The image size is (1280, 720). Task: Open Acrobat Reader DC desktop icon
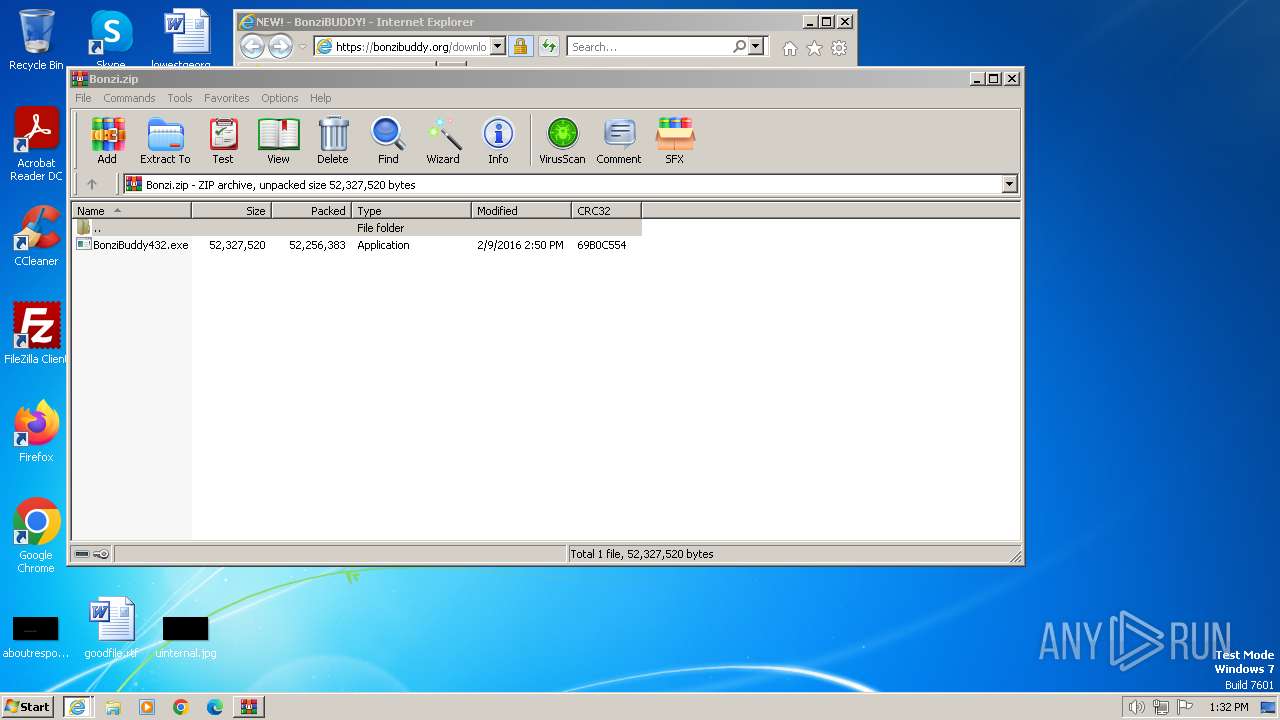coord(36,145)
